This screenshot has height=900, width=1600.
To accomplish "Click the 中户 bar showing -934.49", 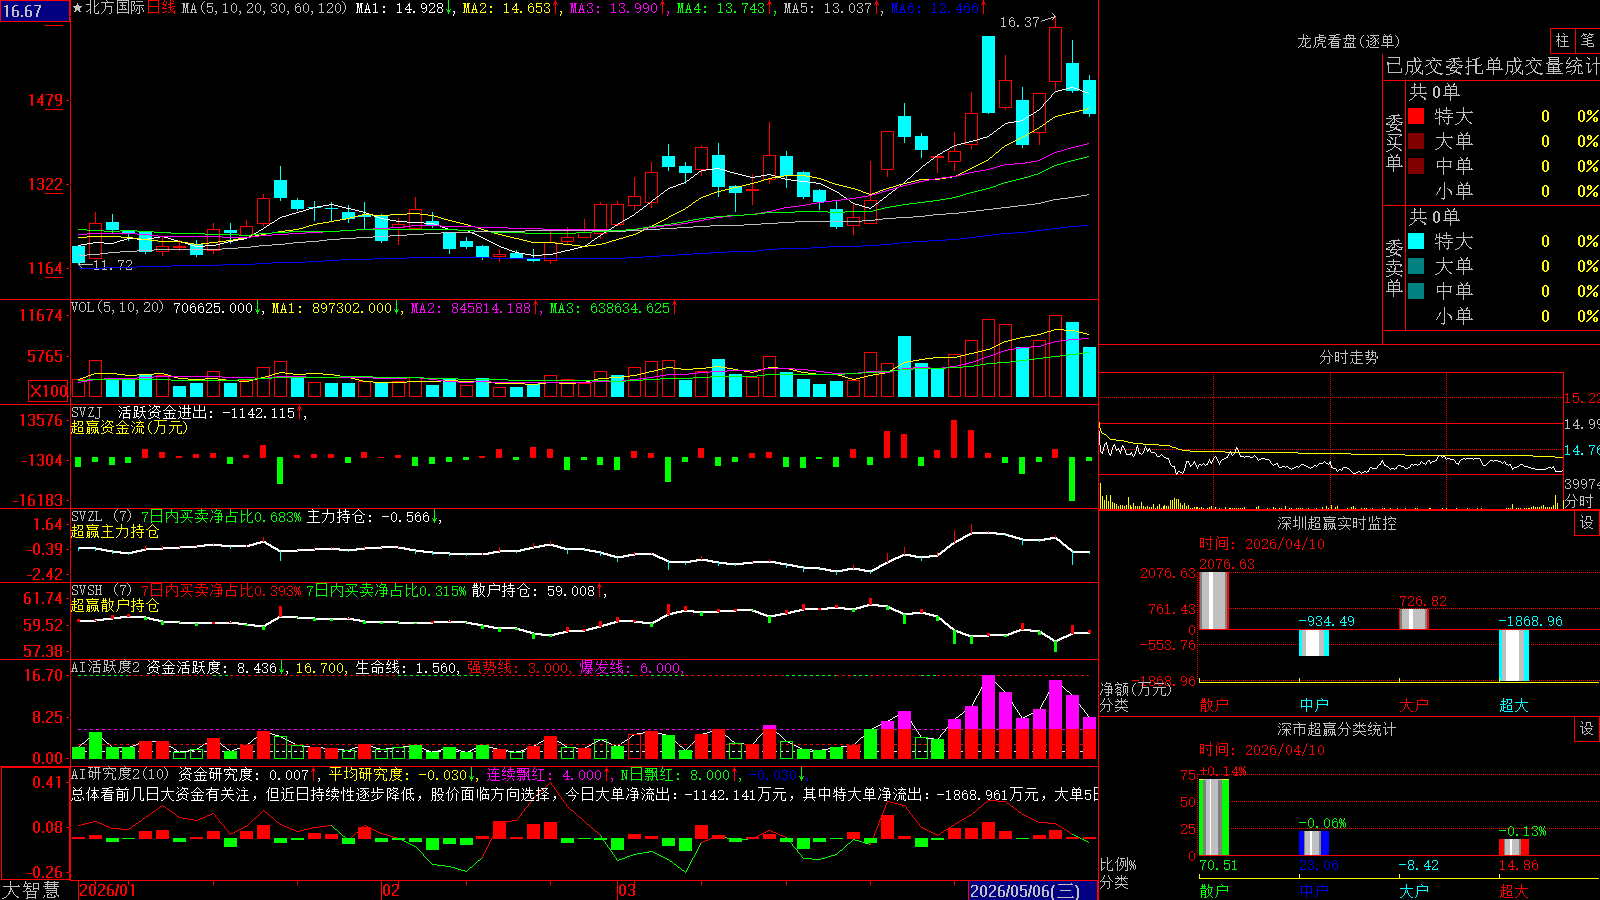I will click(1313, 643).
